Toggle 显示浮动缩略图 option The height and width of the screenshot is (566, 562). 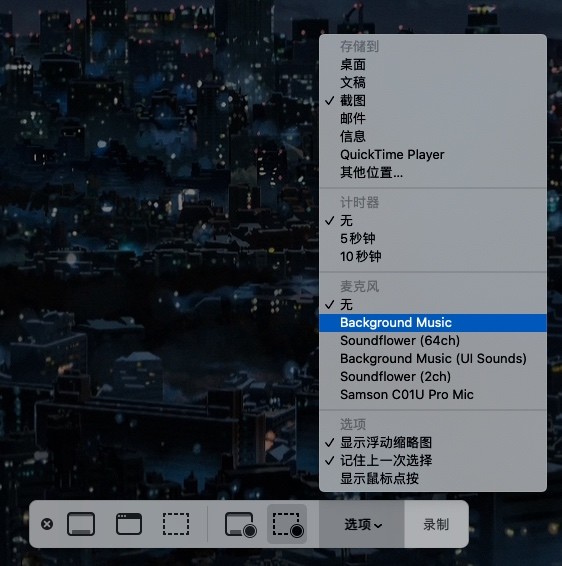pos(433,443)
